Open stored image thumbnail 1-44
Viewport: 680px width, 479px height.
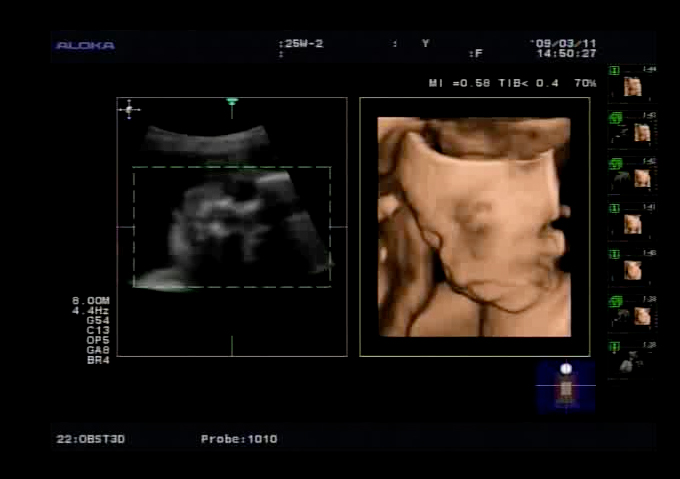(633, 87)
